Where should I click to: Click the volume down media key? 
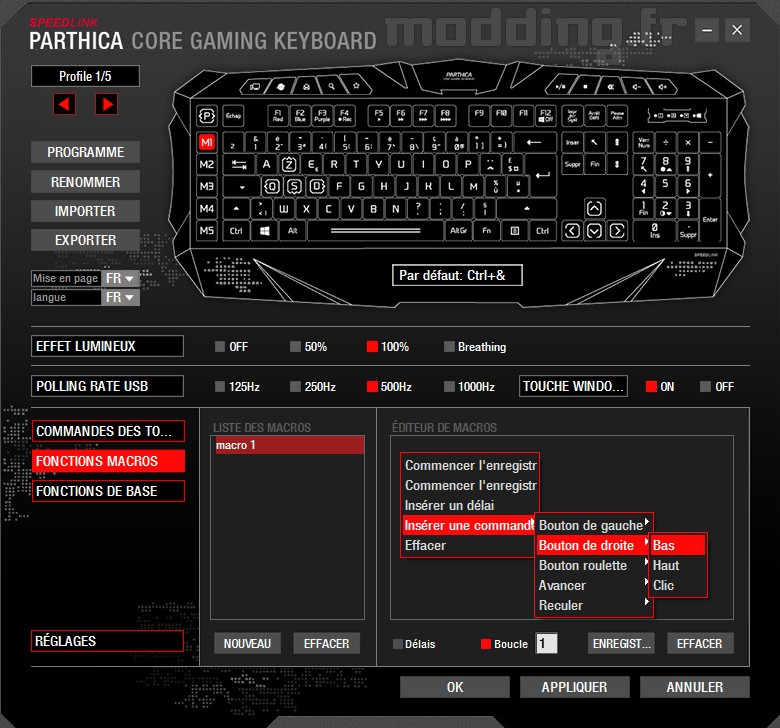pyautogui.click(x=637, y=87)
